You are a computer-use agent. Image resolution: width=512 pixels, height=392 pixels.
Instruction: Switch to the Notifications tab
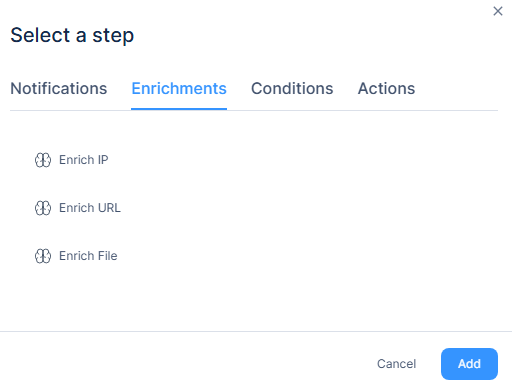pyautogui.click(x=59, y=89)
